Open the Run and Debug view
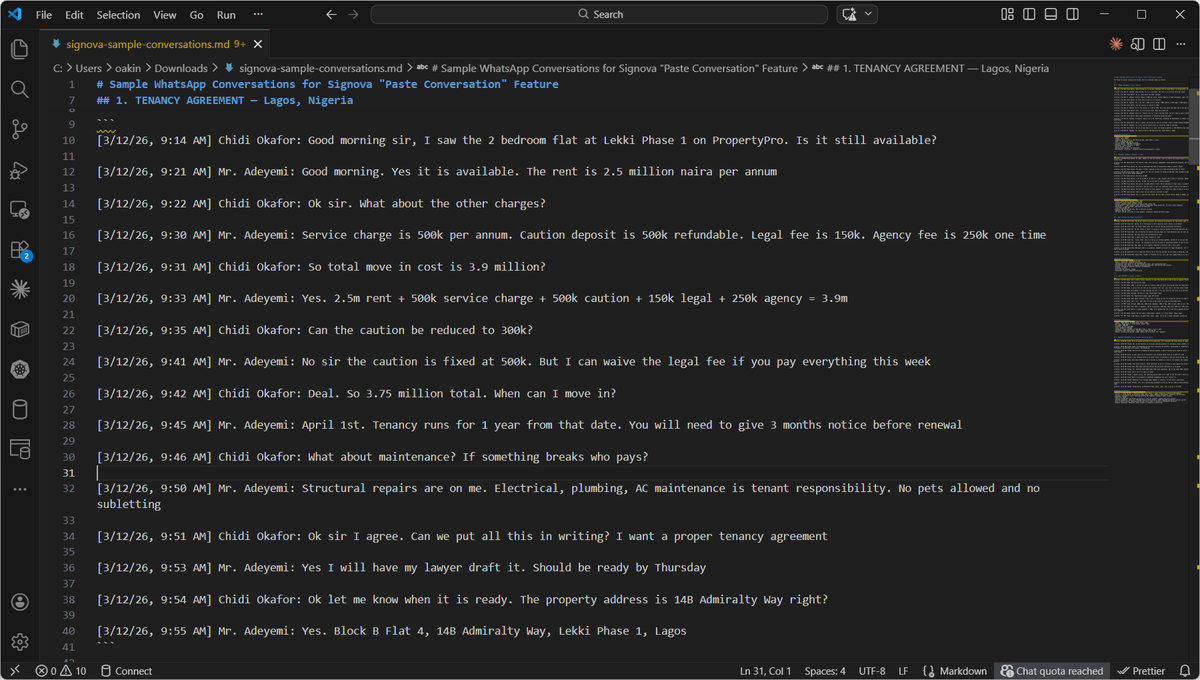 click(19, 170)
